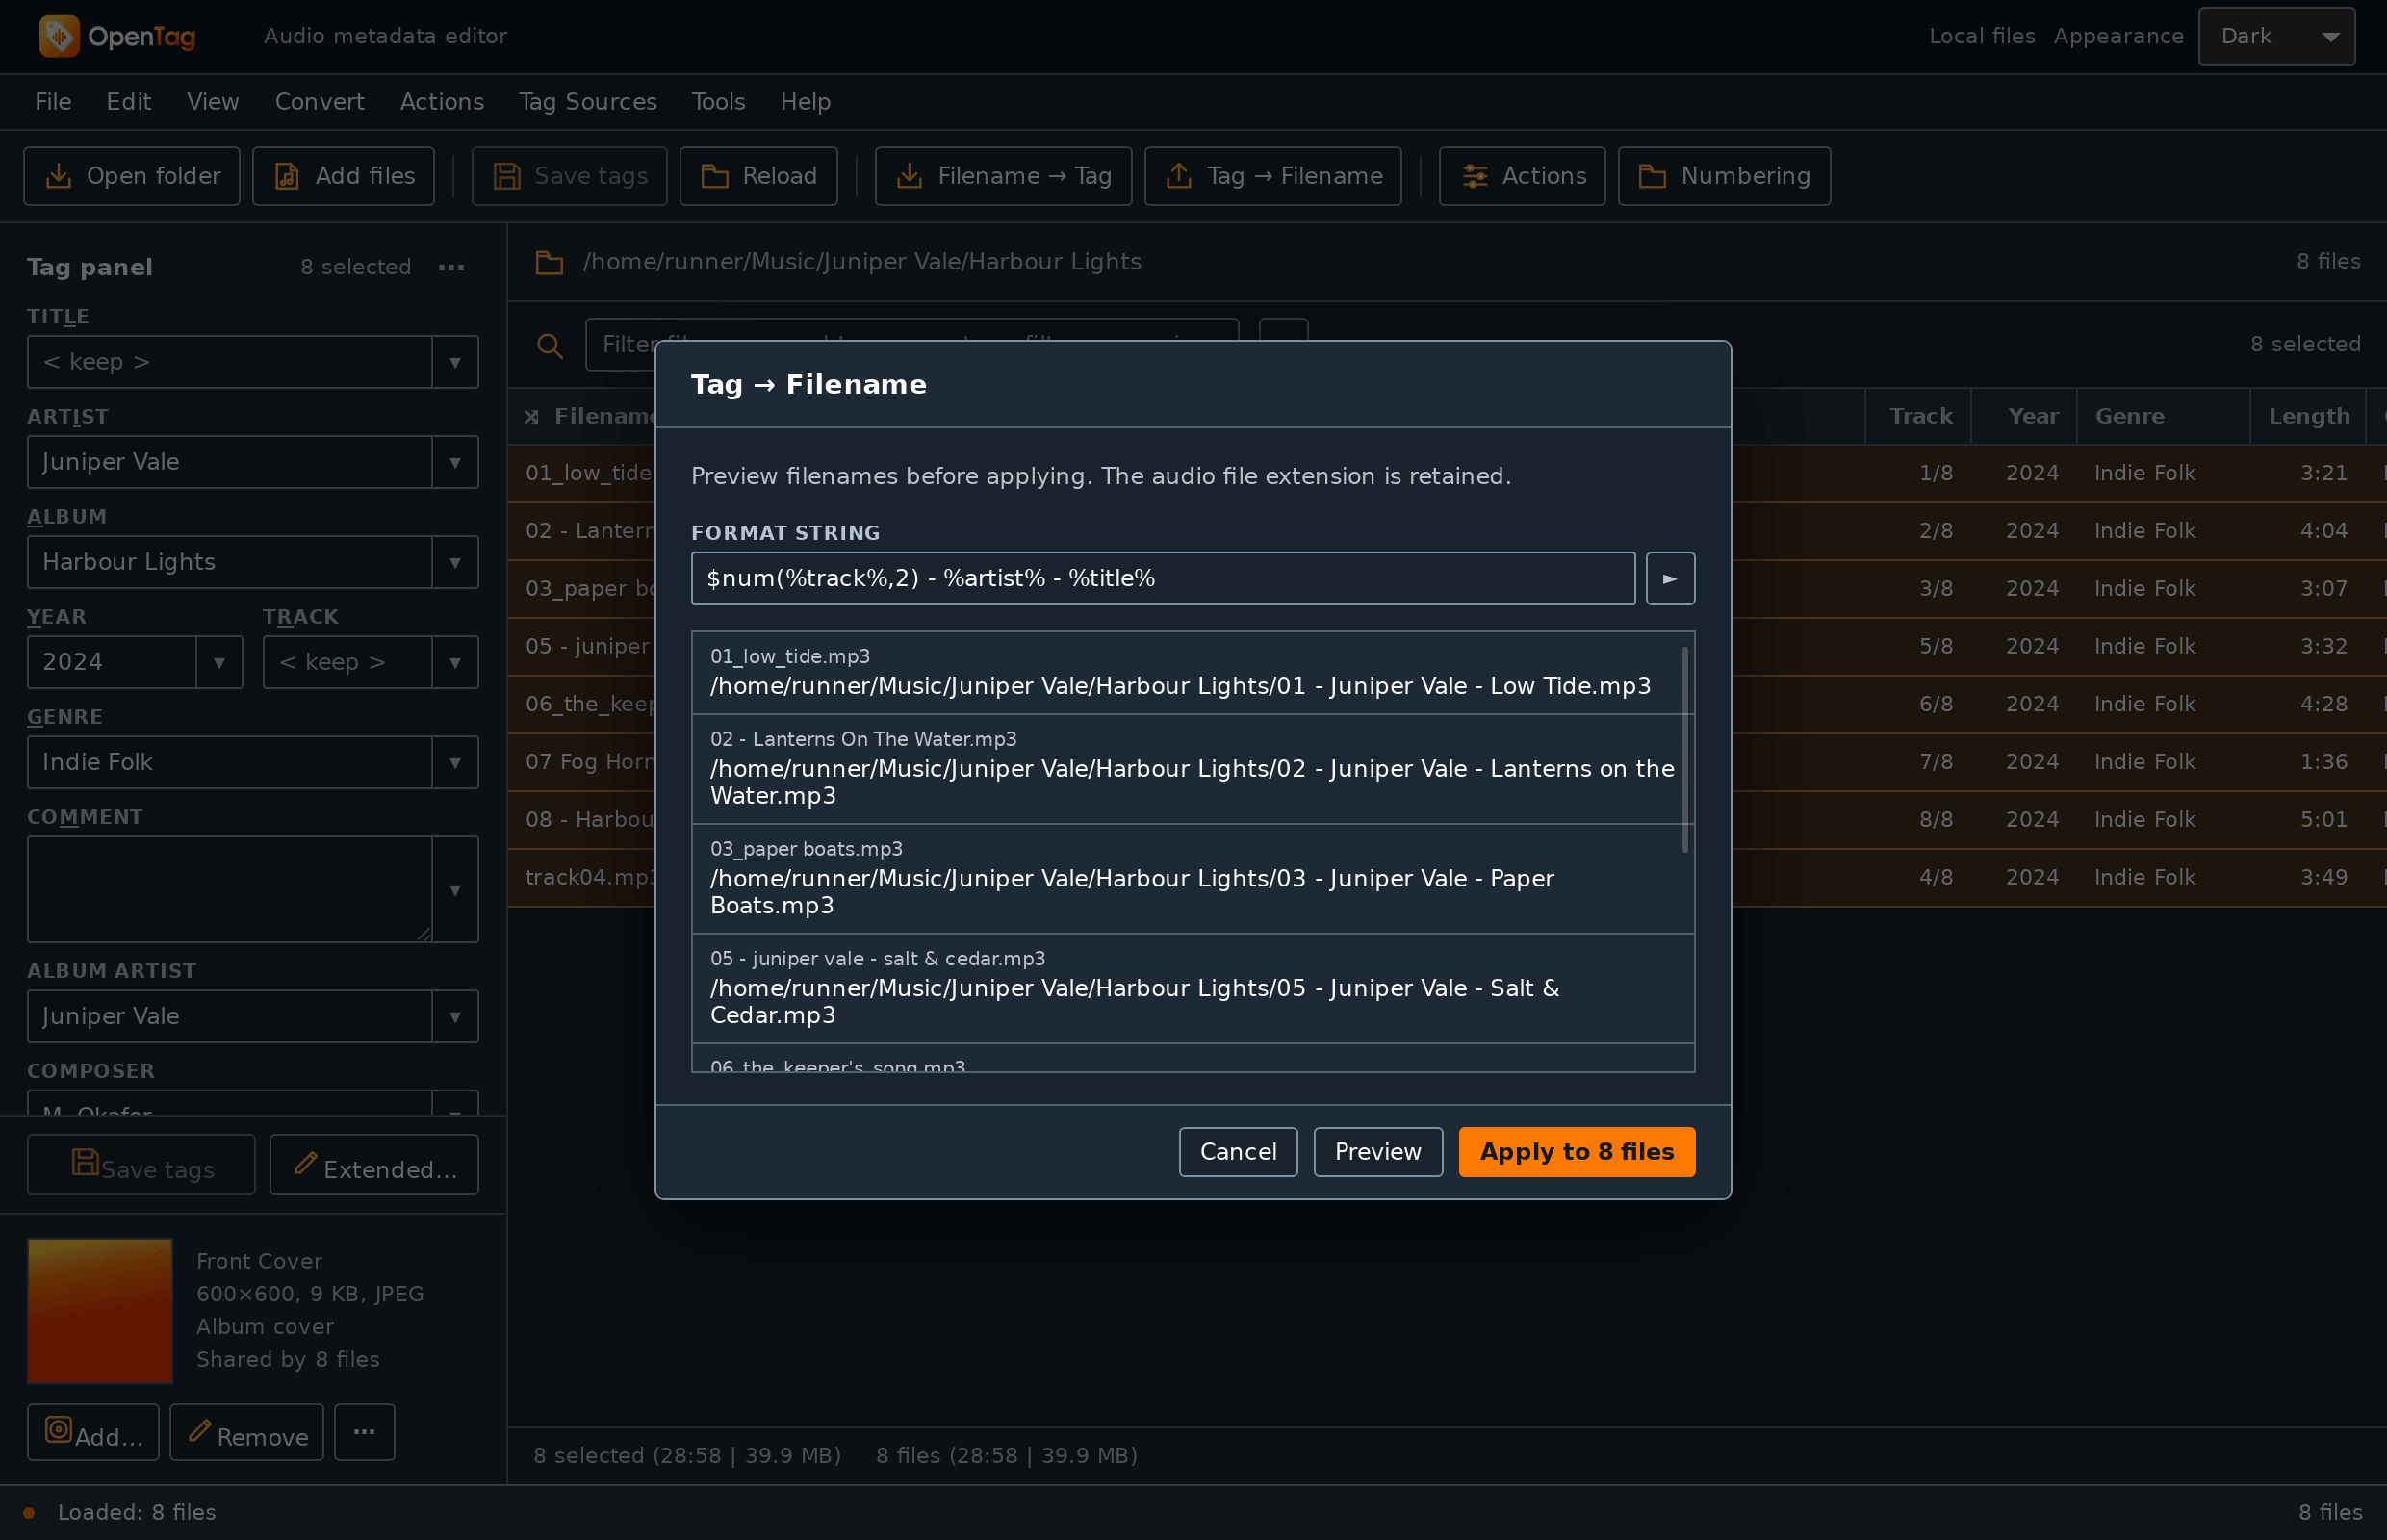
Task: Click the Add files toolbar button
Action: [x=343, y=176]
